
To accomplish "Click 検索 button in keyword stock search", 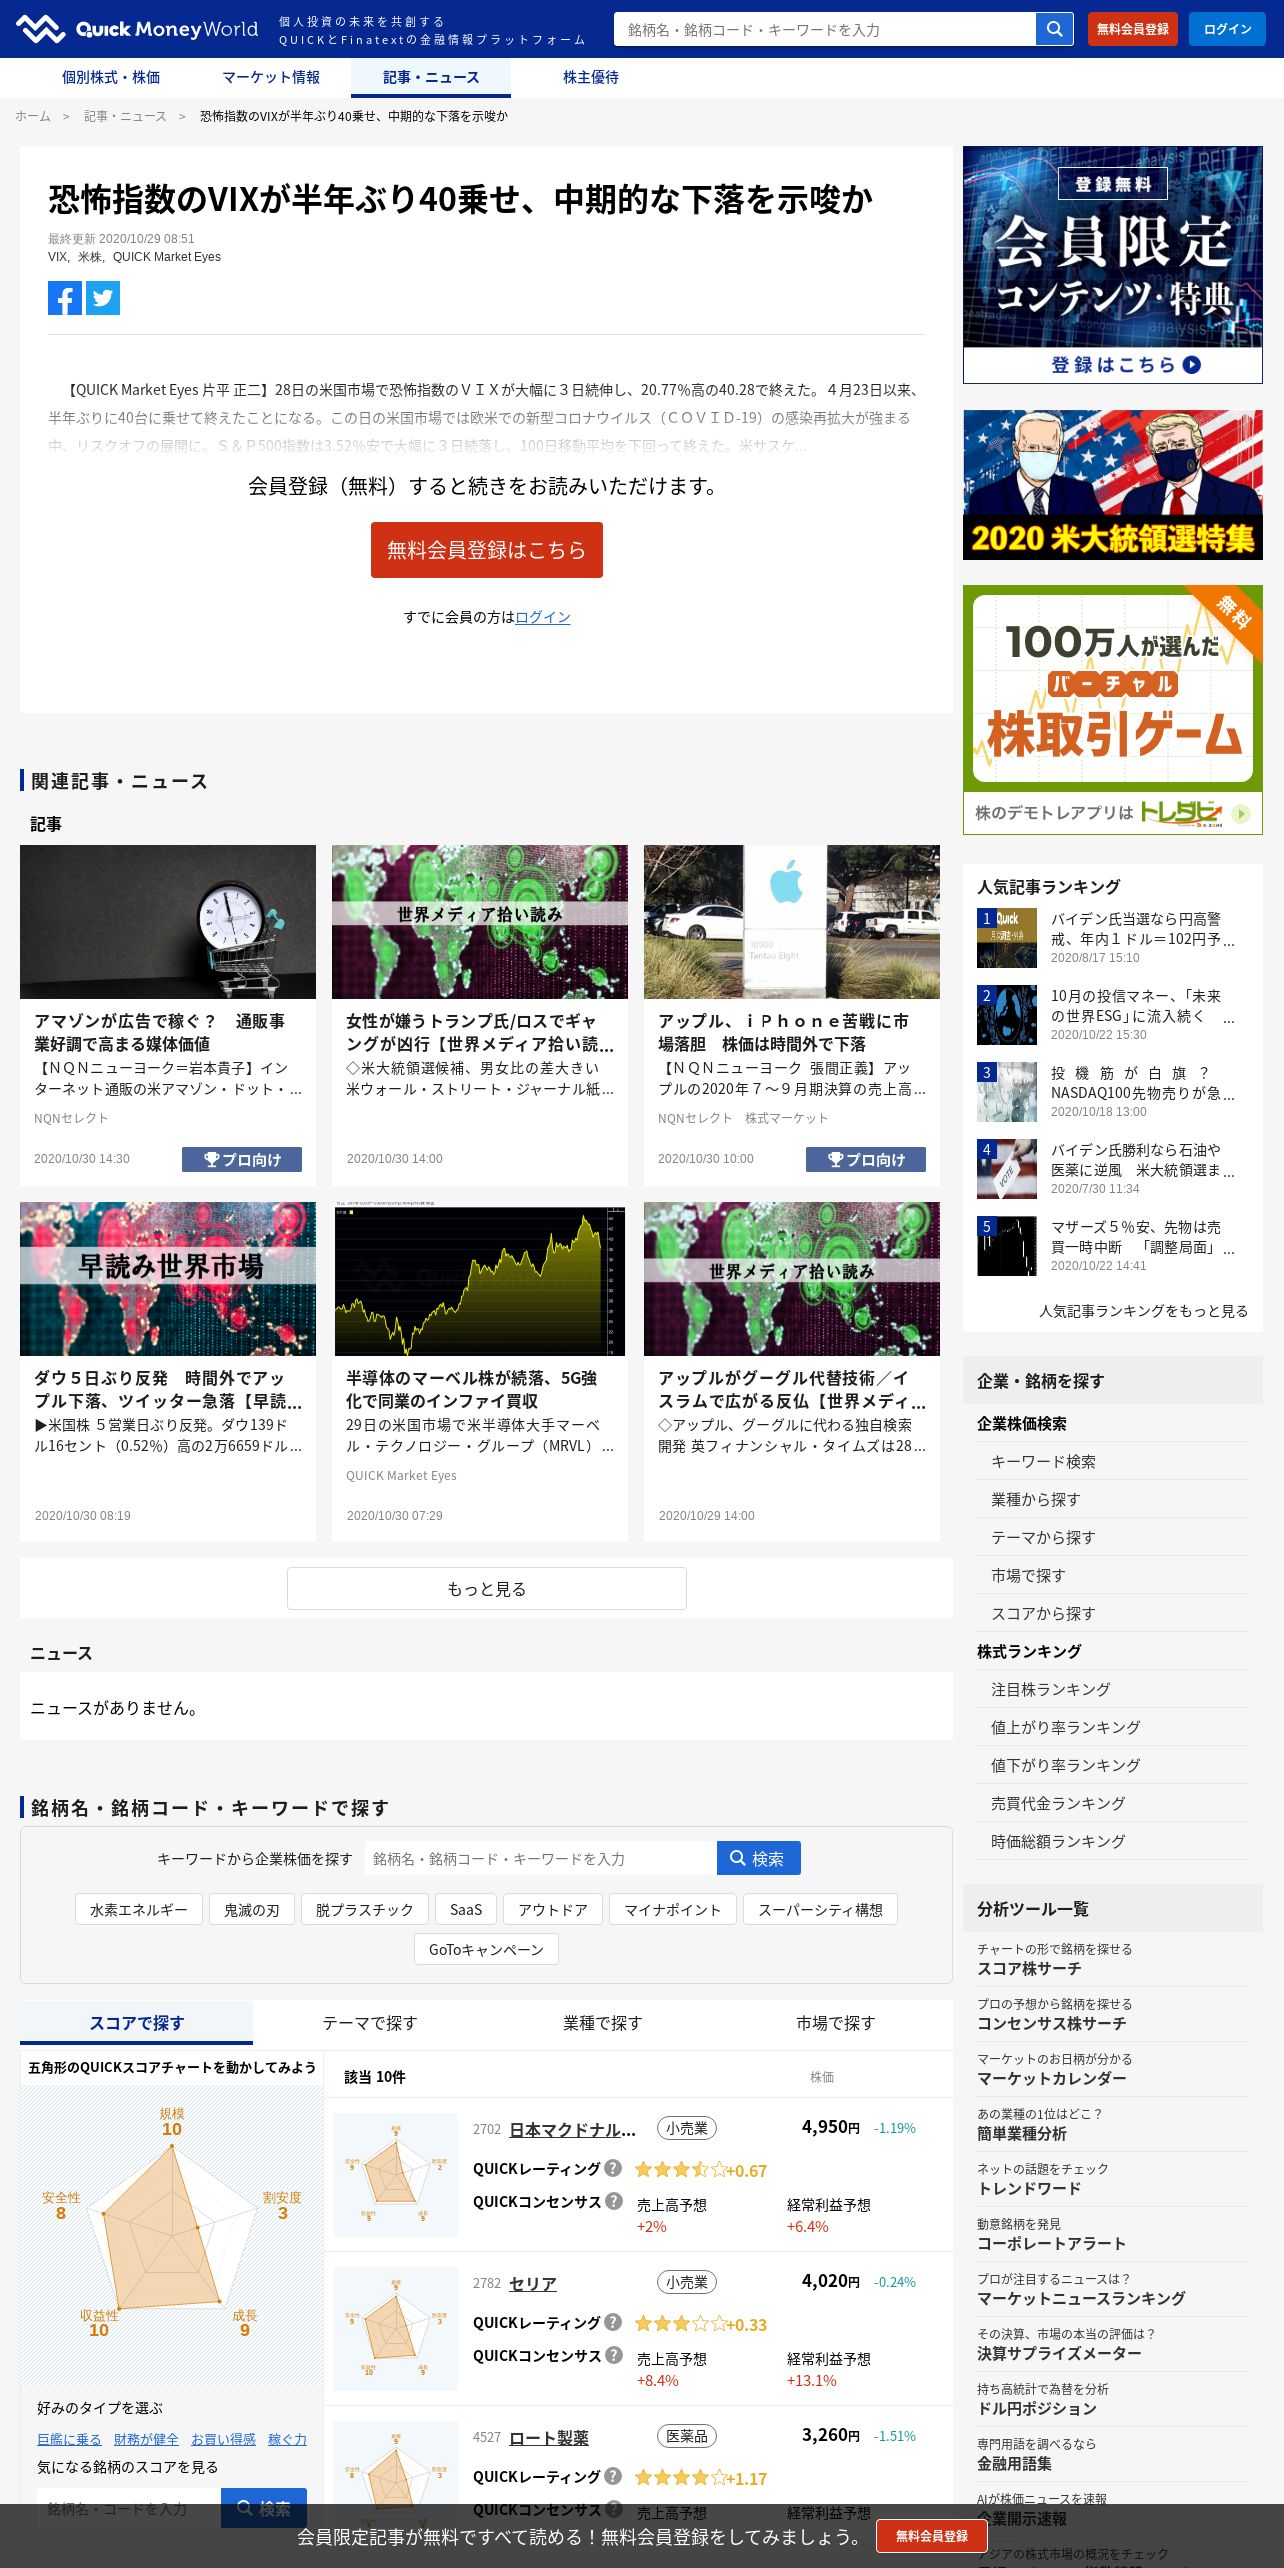I will pos(758,1858).
